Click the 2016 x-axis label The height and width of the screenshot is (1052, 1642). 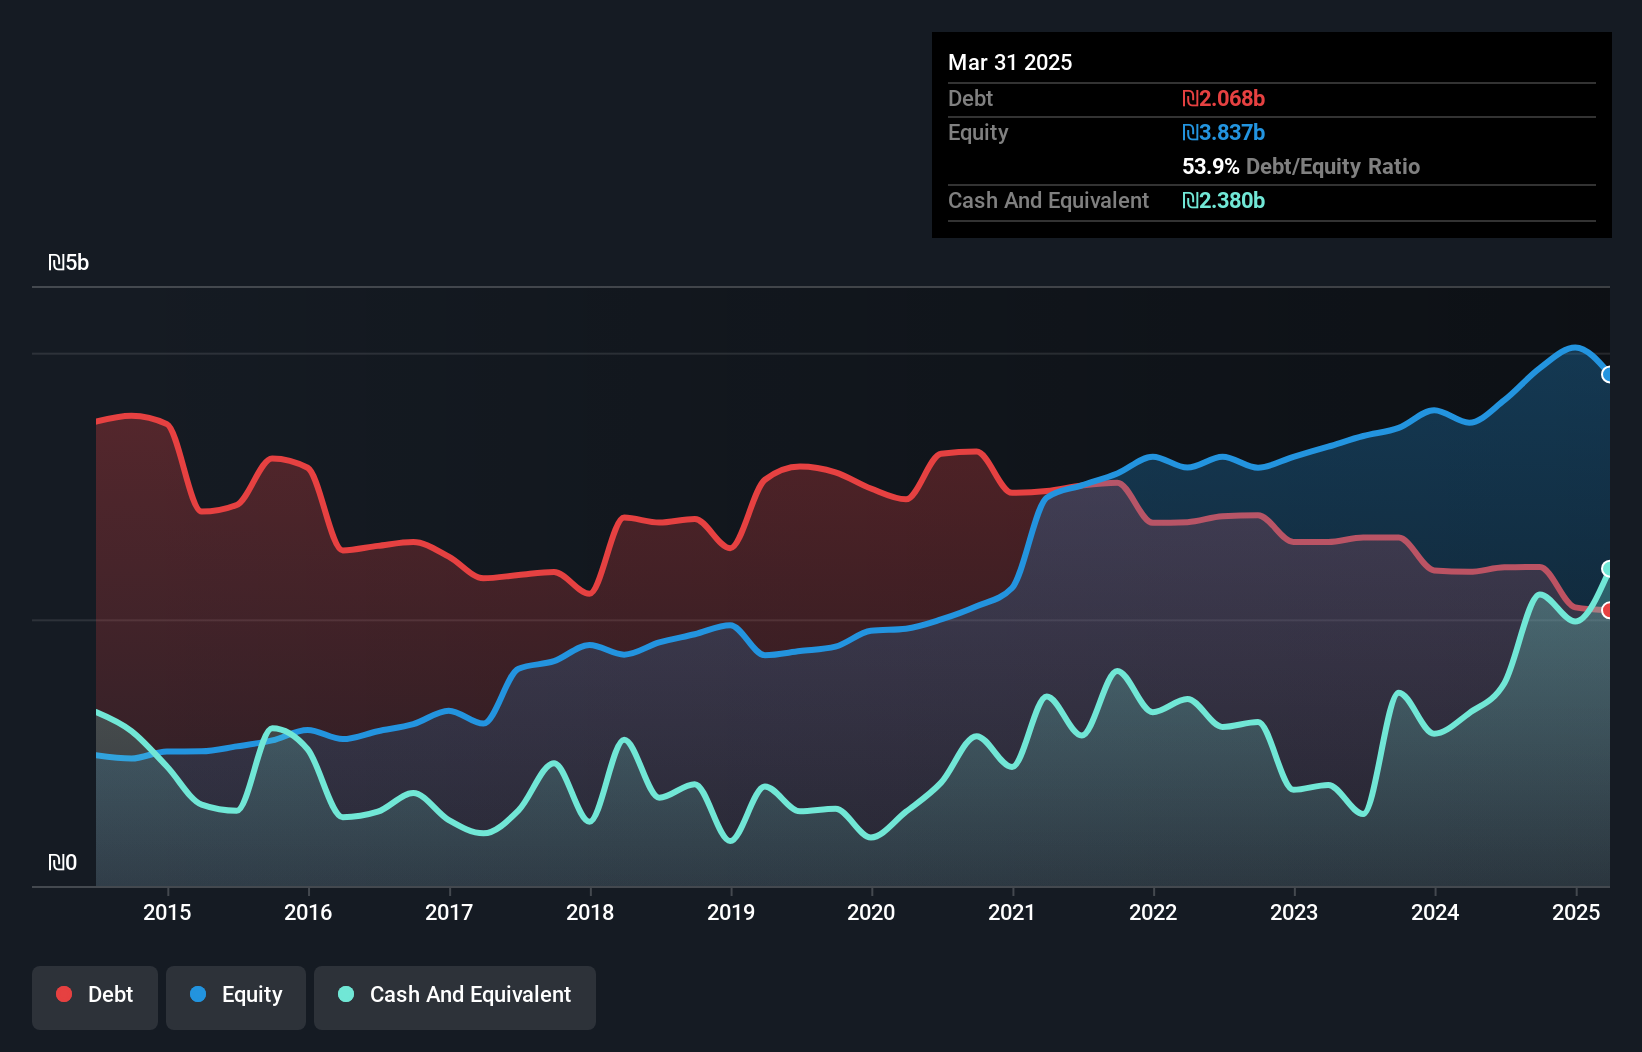[x=308, y=912]
